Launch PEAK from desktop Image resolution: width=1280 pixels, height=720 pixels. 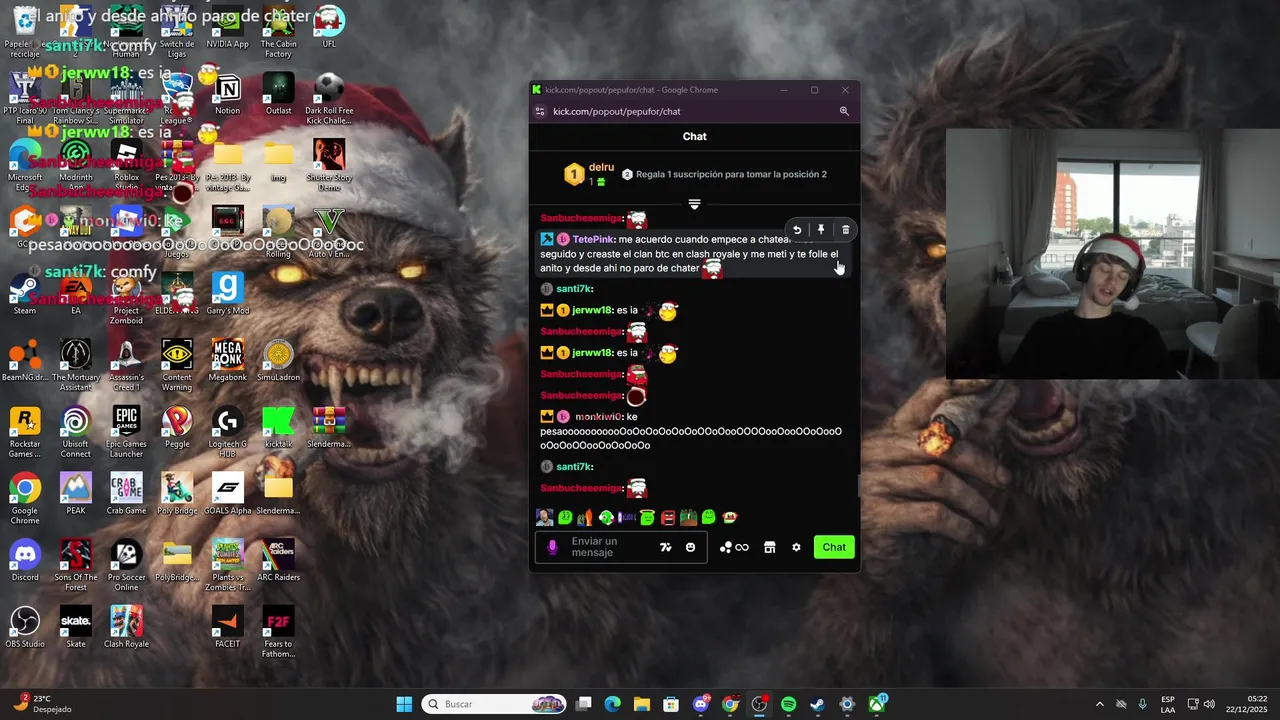coord(75,494)
